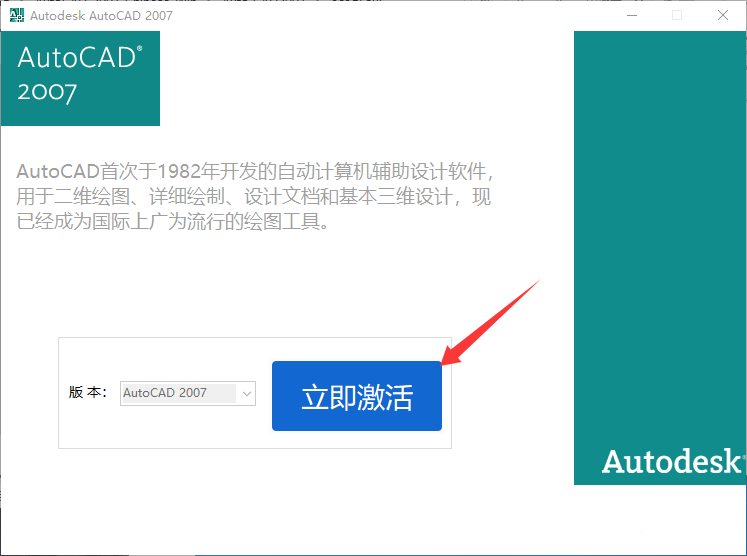This screenshot has width=747, height=556.
Task: Click the disabled maximize window button
Action: [677, 15]
